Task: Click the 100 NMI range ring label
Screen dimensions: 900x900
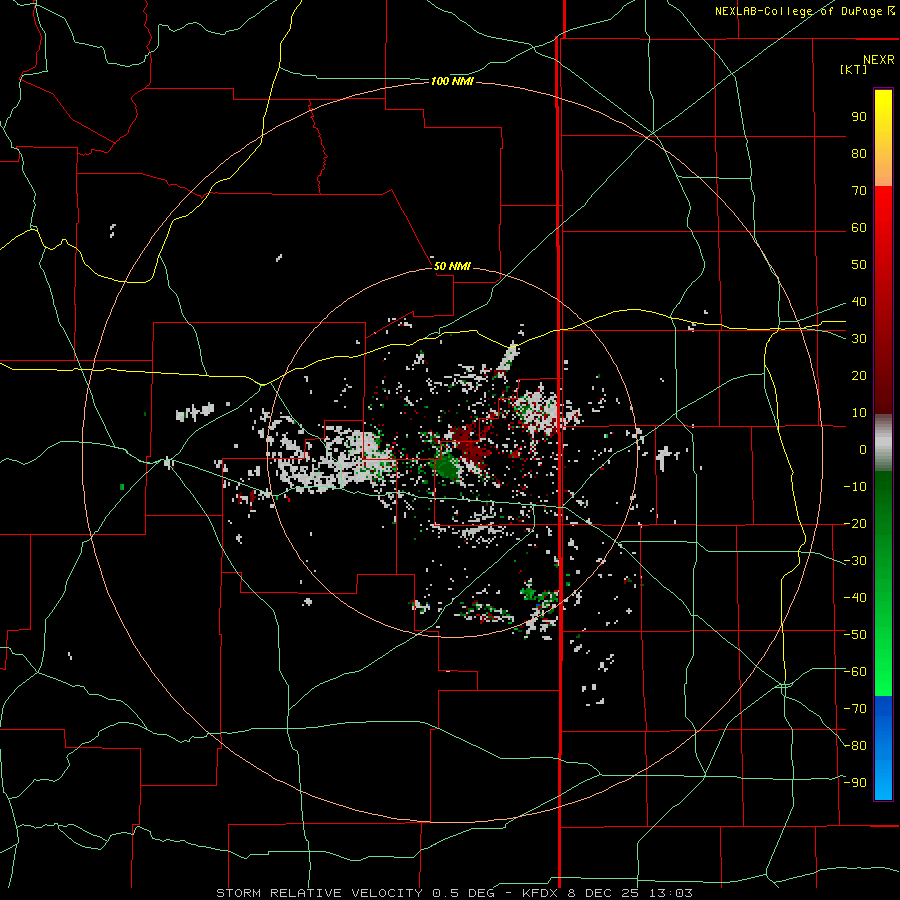Action: (x=452, y=82)
